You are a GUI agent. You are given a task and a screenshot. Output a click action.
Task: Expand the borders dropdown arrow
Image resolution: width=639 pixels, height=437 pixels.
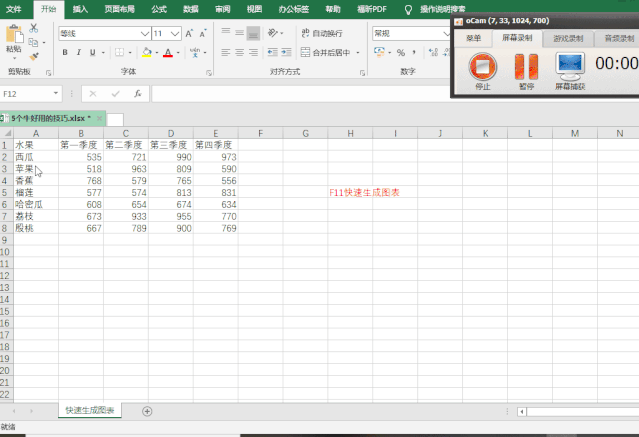(x=130, y=53)
